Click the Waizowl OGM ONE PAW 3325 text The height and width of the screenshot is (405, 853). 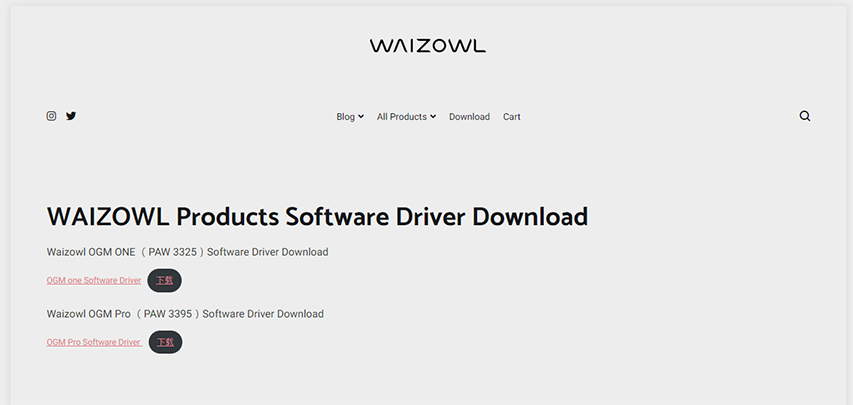click(x=187, y=252)
